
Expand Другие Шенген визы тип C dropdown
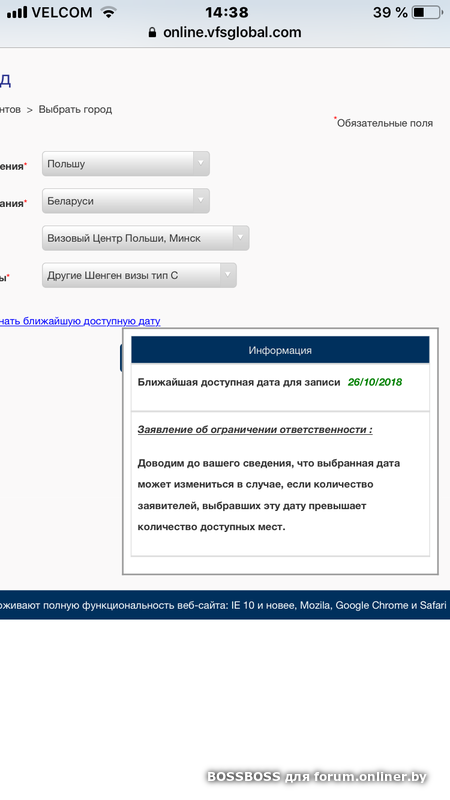(x=139, y=275)
